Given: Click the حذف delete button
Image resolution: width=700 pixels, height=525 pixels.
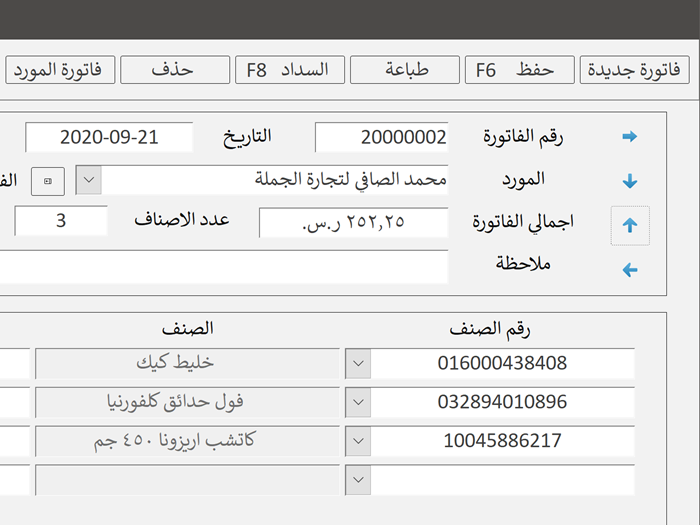Looking at the screenshot, I should coord(173,70).
